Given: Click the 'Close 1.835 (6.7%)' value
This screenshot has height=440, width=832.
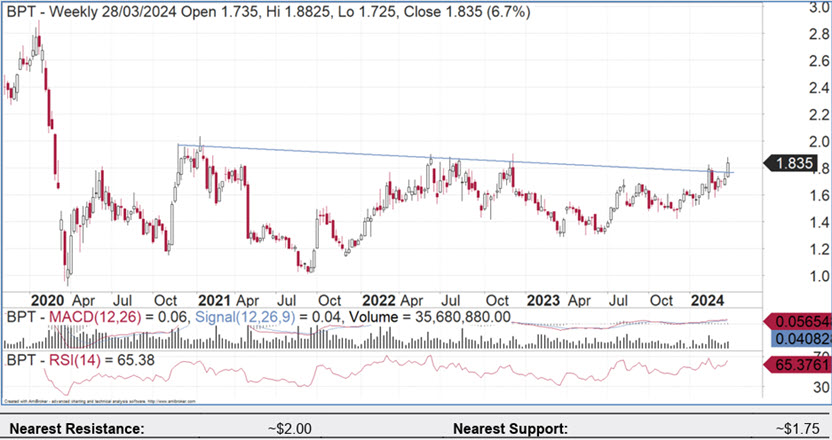Looking at the screenshot, I should 467,12.
